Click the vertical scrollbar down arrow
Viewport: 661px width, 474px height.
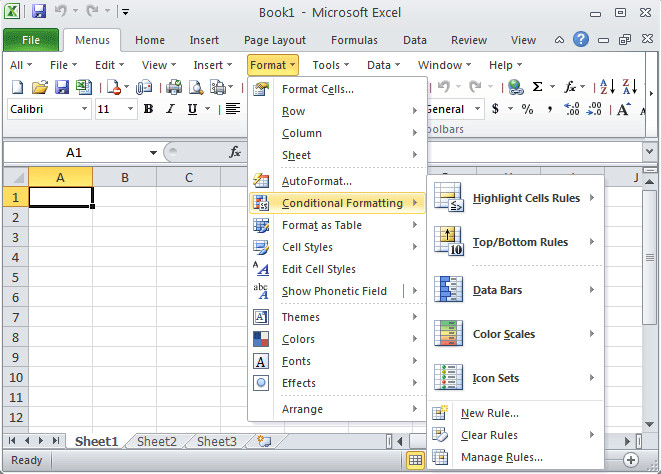(x=650, y=424)
